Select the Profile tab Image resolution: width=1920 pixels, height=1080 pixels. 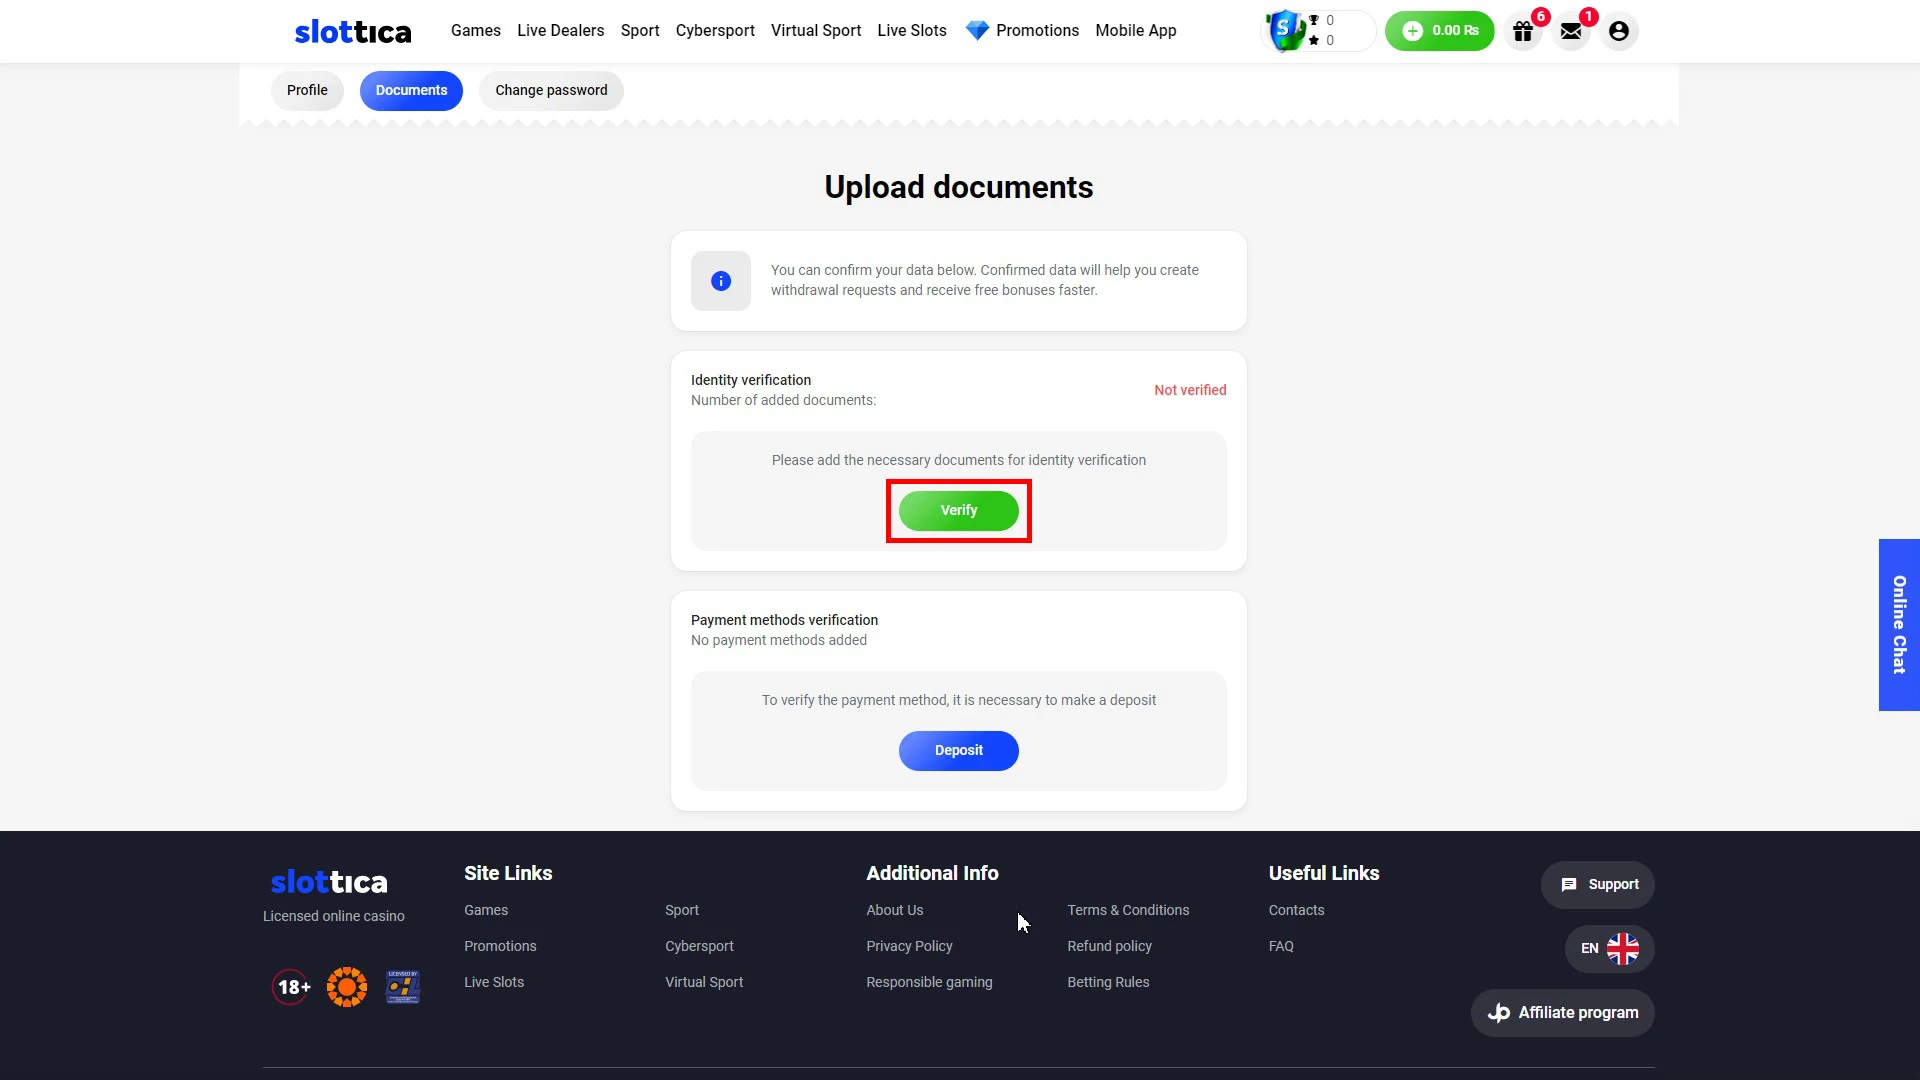pos(307,90)
